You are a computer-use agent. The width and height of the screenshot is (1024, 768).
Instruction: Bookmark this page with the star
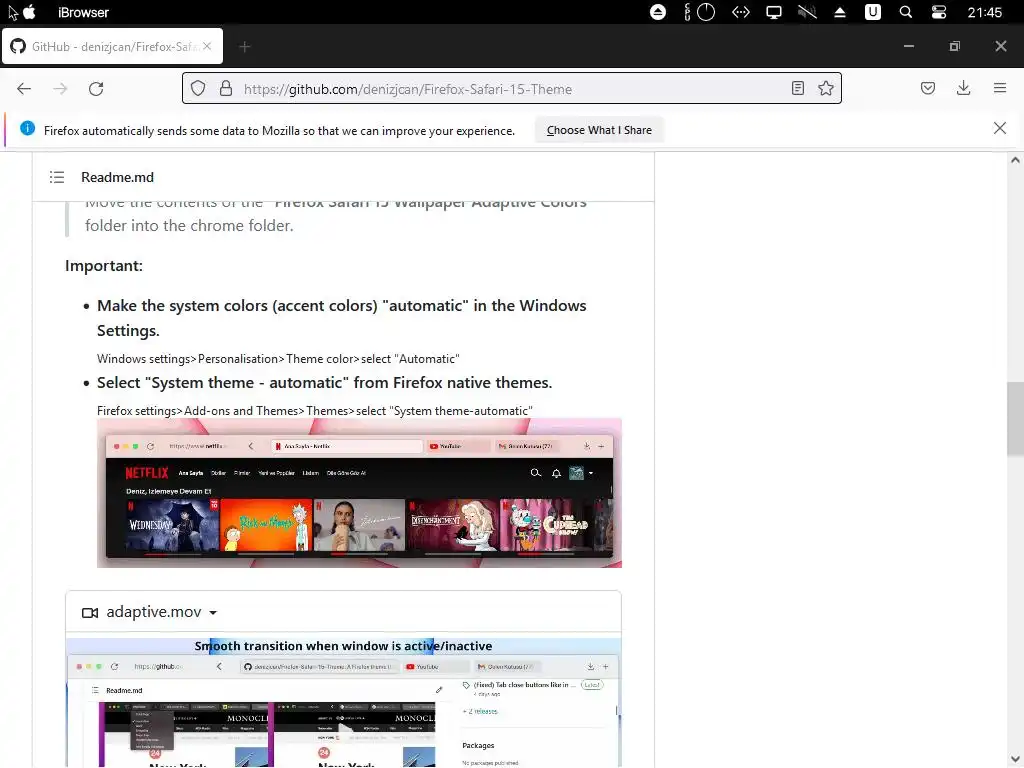825,88
